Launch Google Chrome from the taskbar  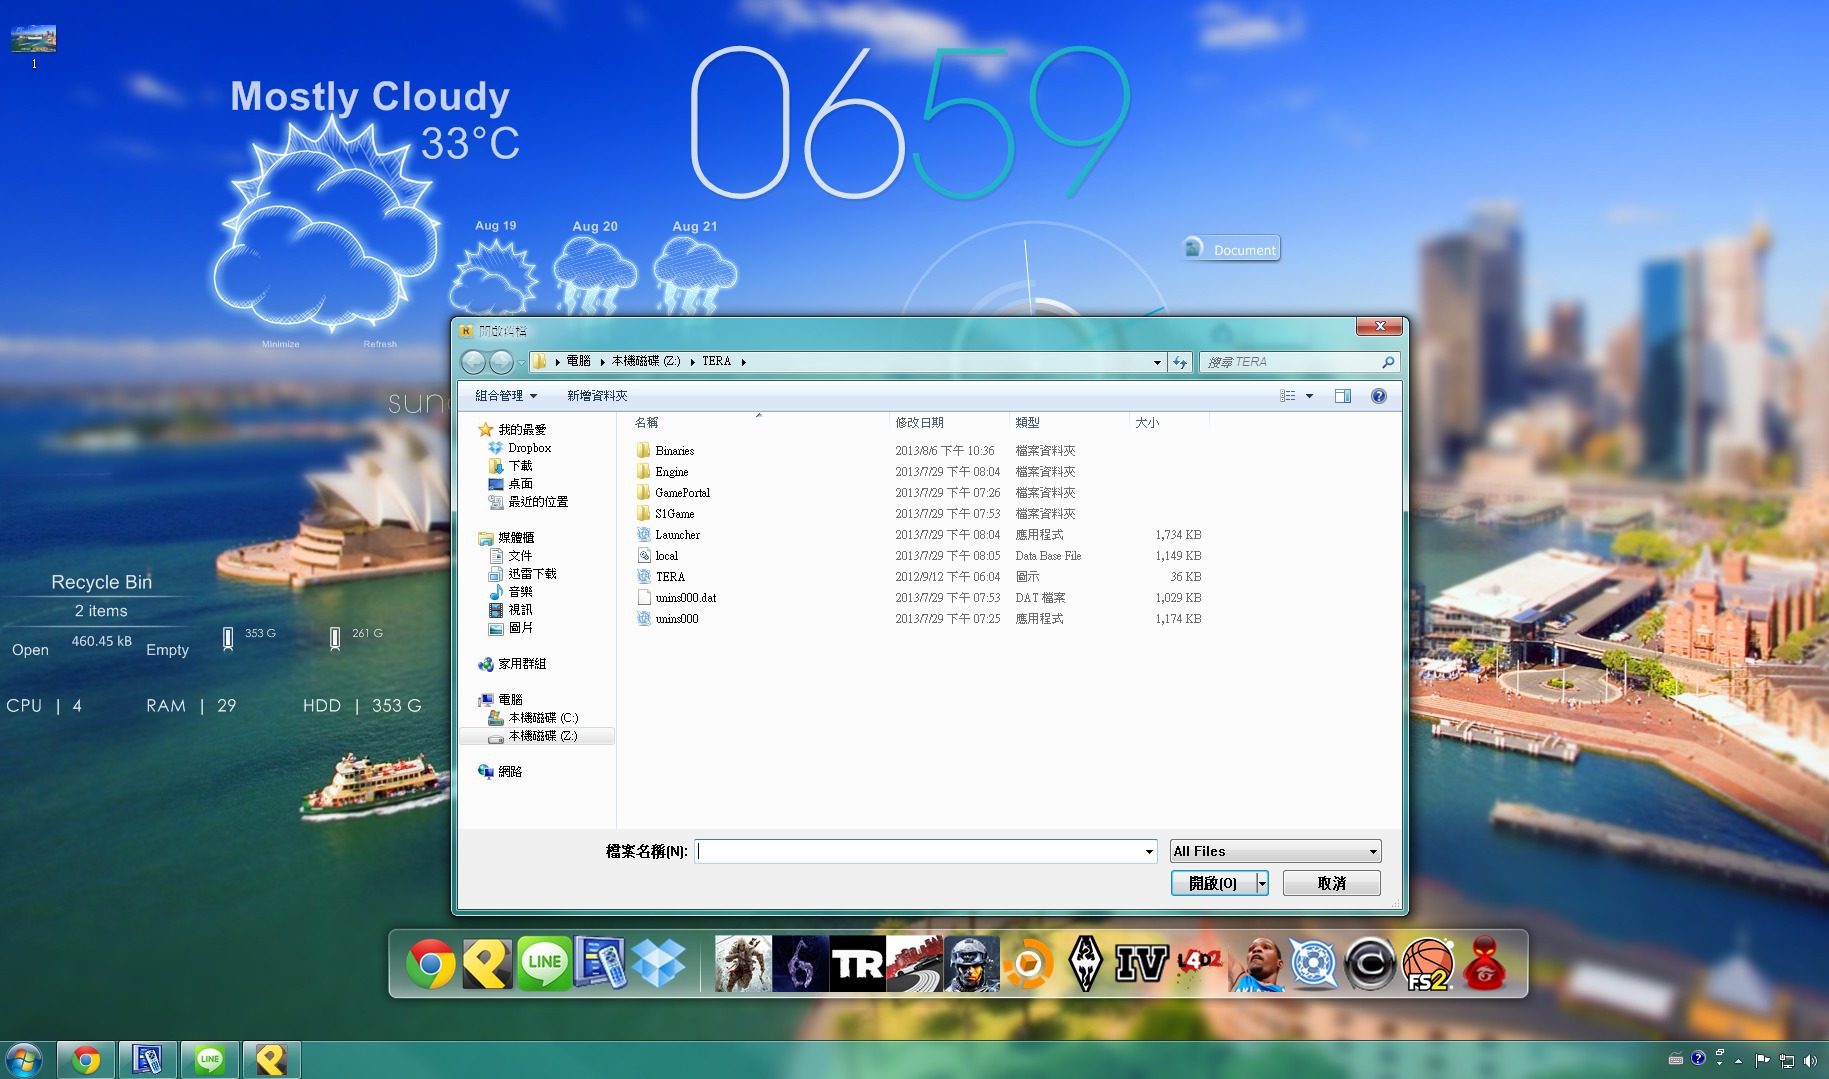[x=86, y=1059]
